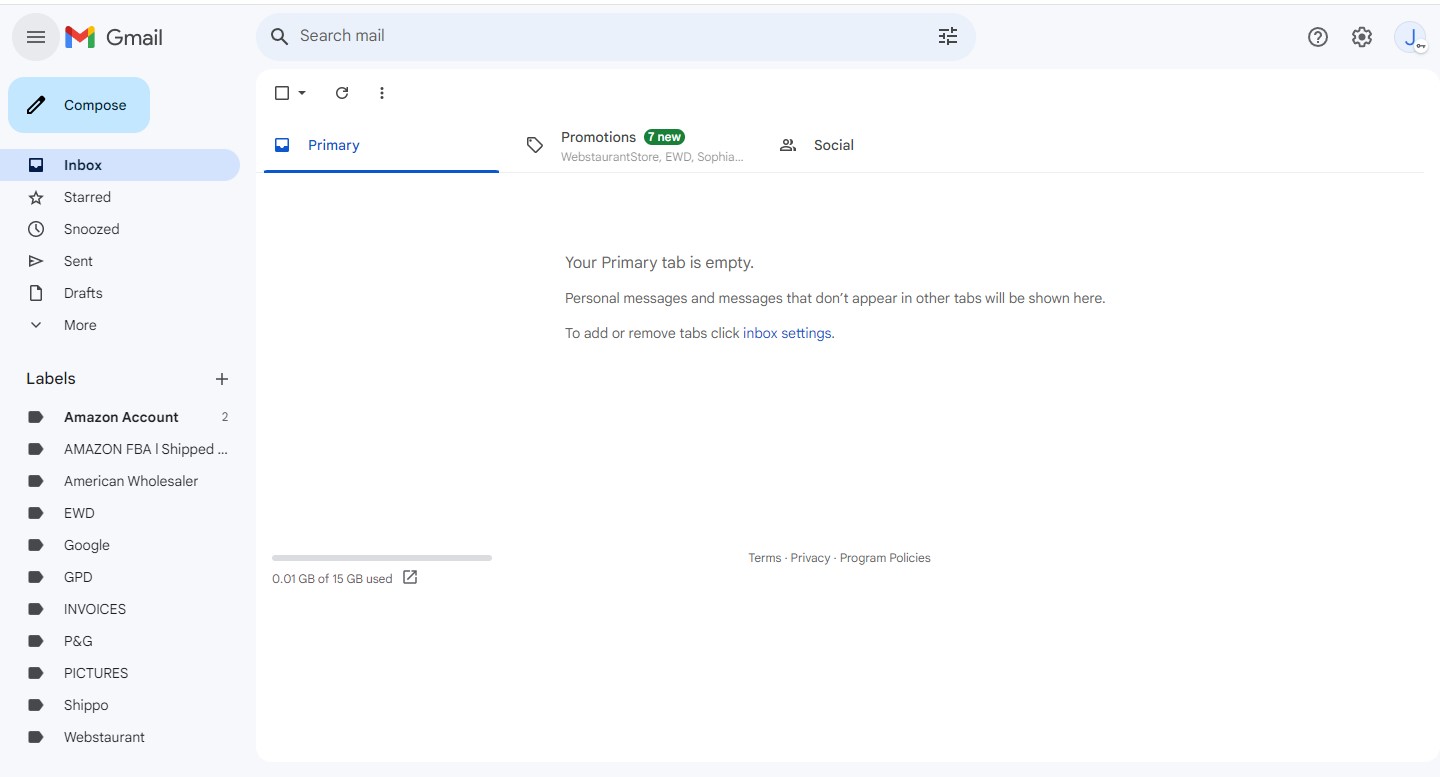Screen dimensions: 1440x777
Task: Open the Inbox folder
Action: click(120, 165)
